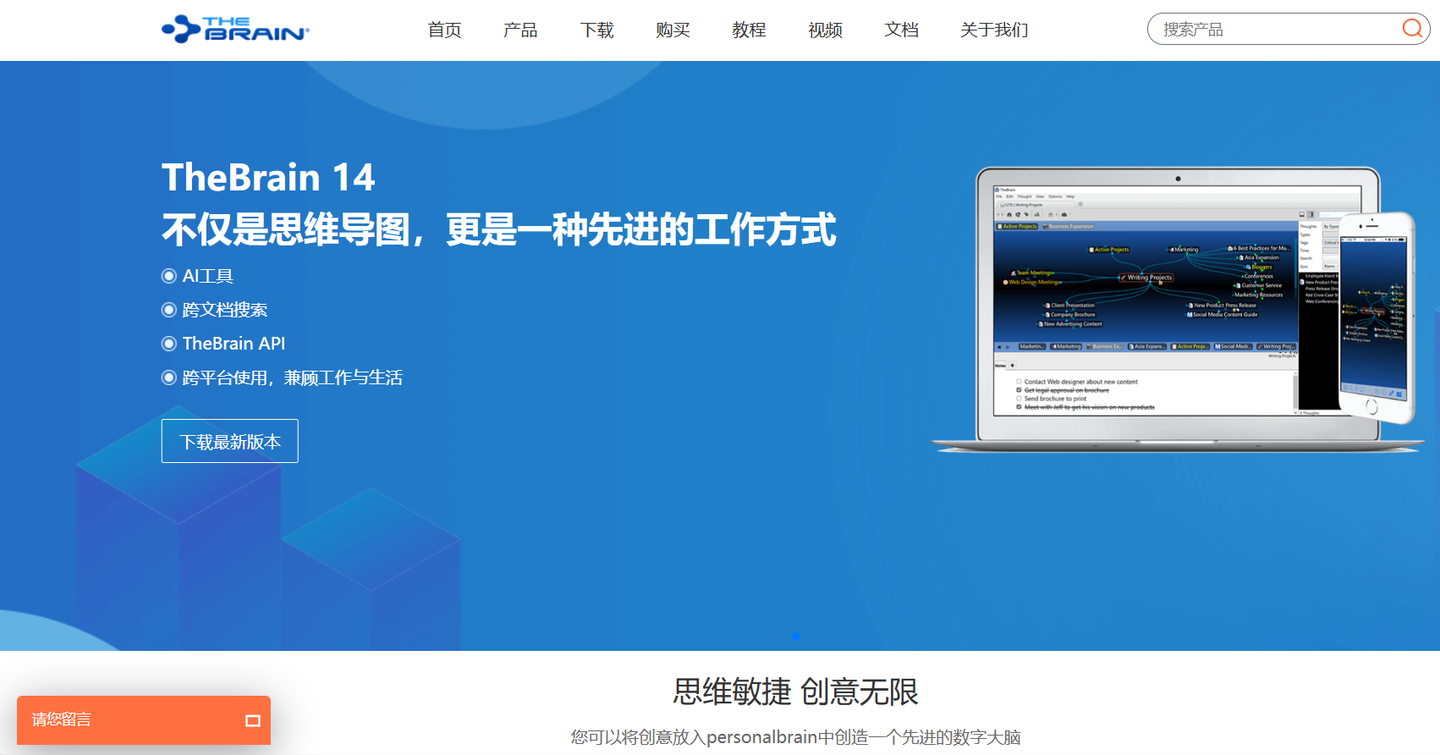Click the 下载最新版本 button
Screen dimensions: 1440x755
tap(230, 441)
